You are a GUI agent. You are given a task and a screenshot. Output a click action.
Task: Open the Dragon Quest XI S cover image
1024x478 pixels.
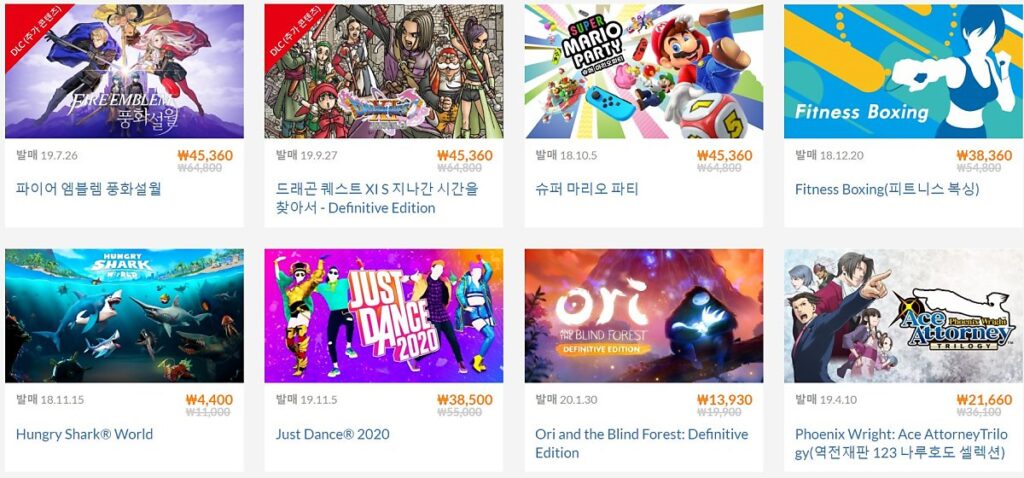384,71
